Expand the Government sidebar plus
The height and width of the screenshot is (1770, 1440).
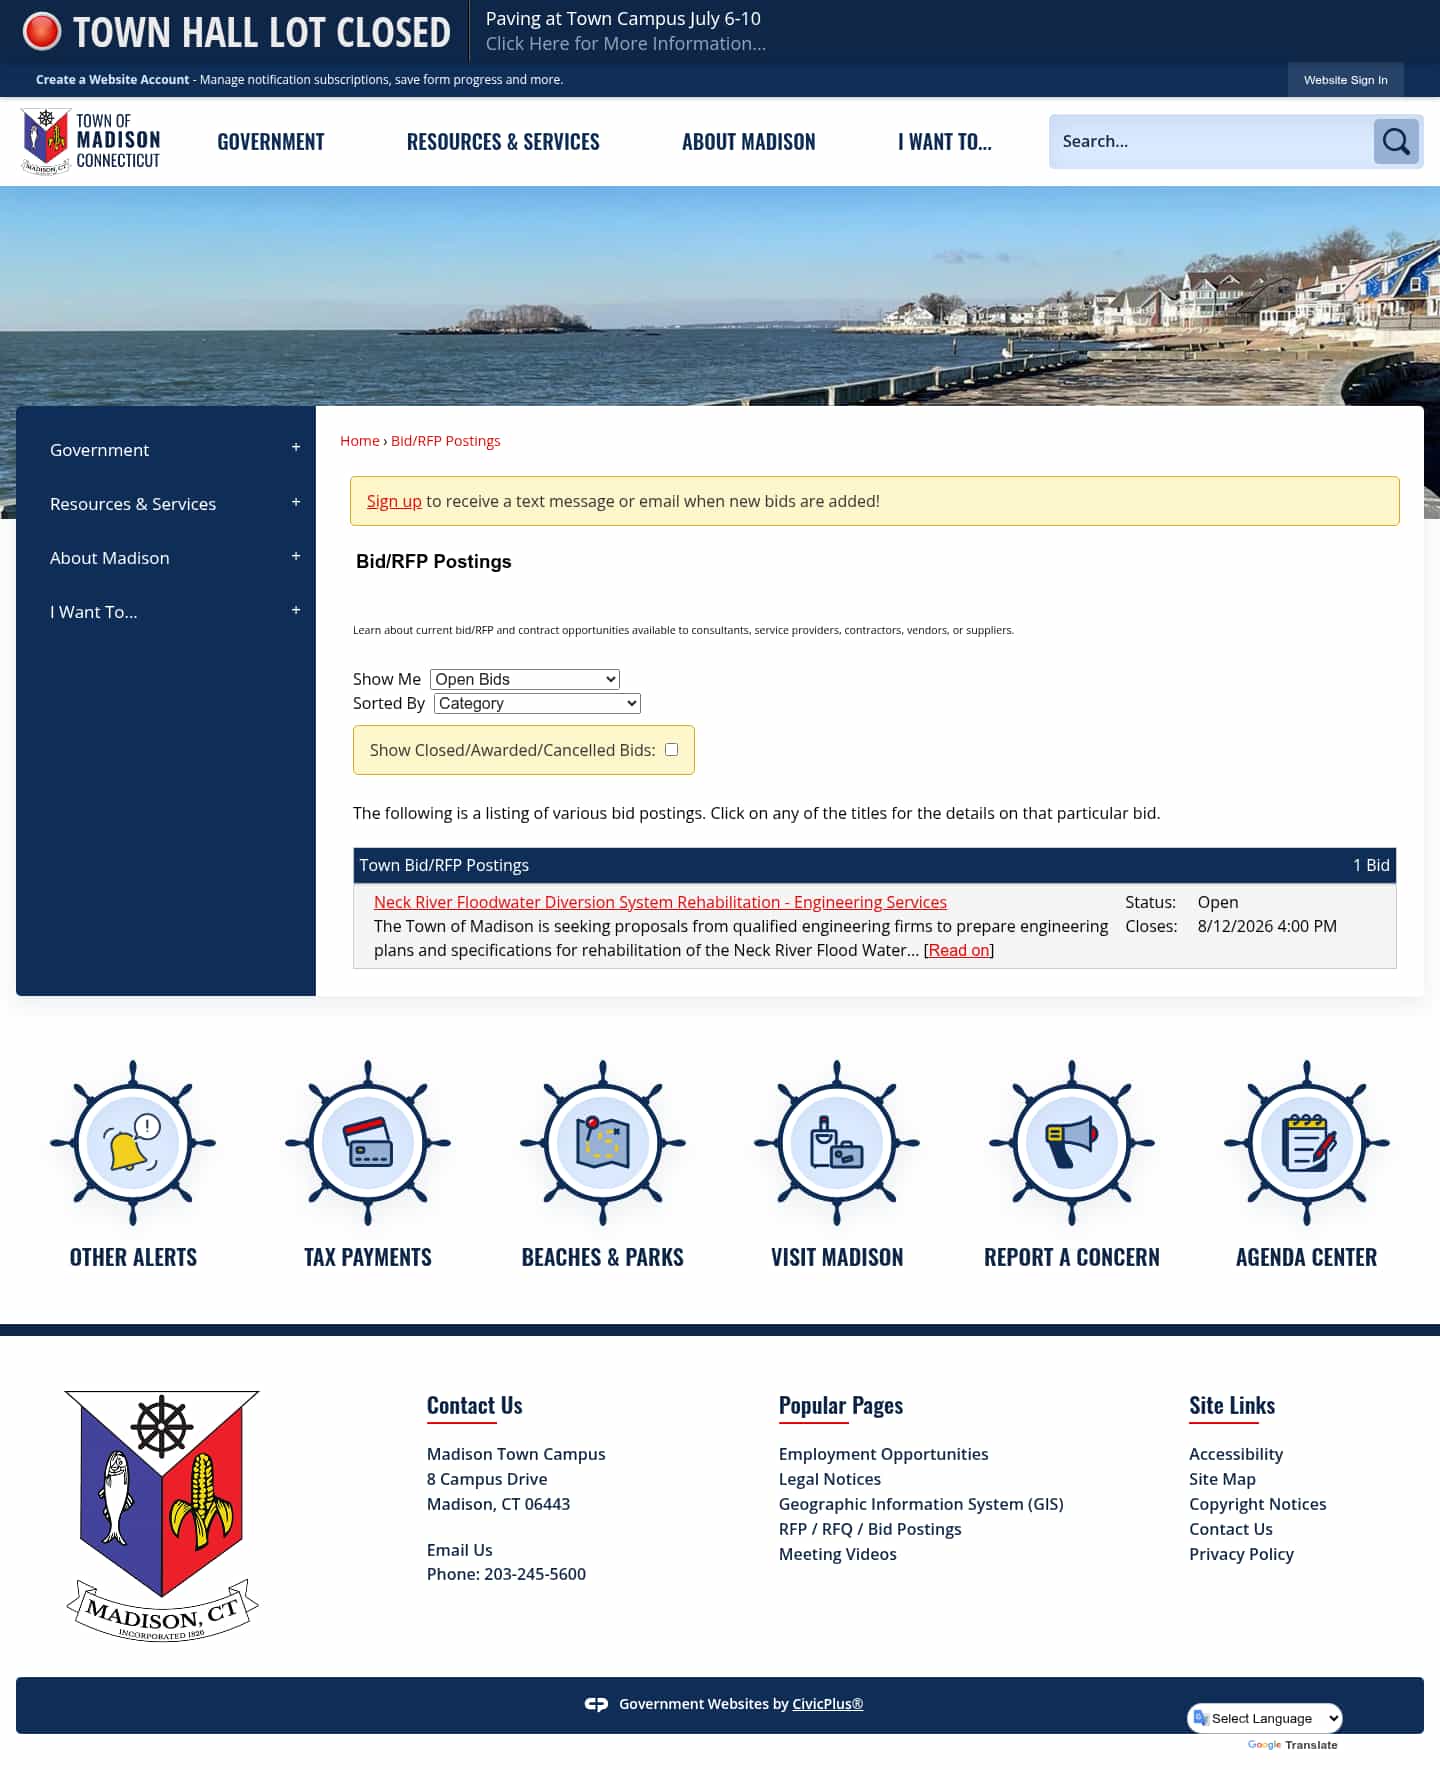[296, 448]
